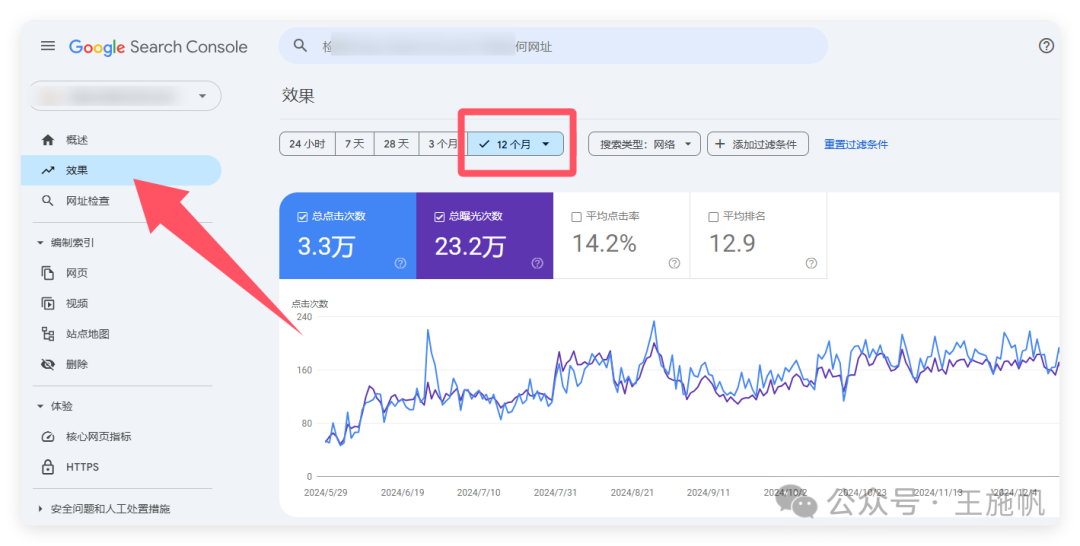This screenshot has height=546, width=1080.
Task: Click the Google Search Console logo
Action: 158,47
